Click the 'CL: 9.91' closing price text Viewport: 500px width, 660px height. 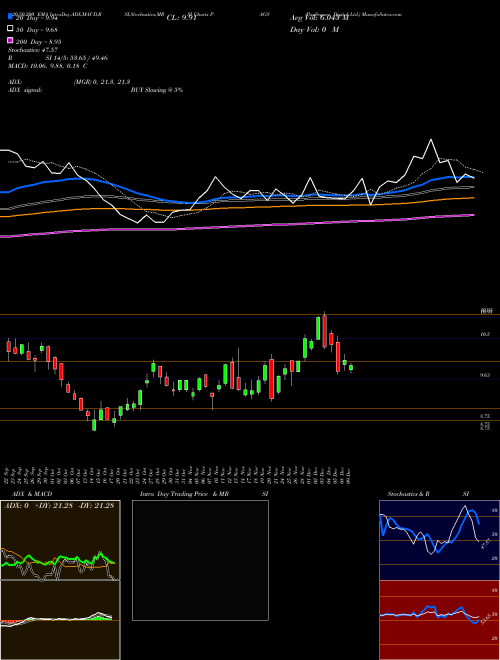pyautogui.click(x=181, y=18)
